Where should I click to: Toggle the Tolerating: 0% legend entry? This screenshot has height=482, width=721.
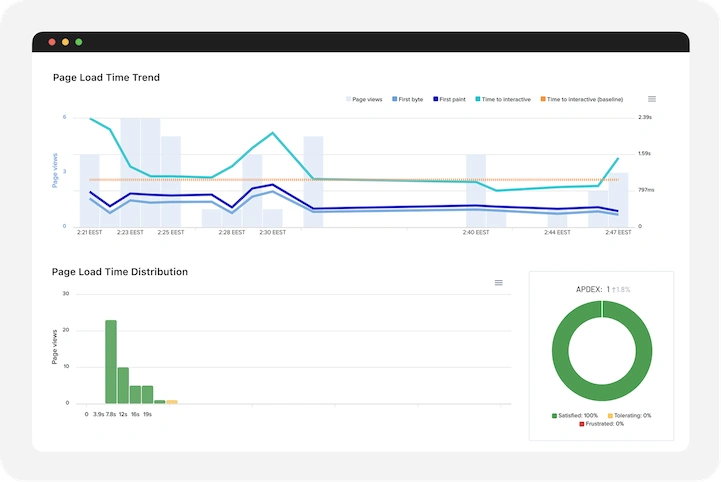(x=633, y=415)
